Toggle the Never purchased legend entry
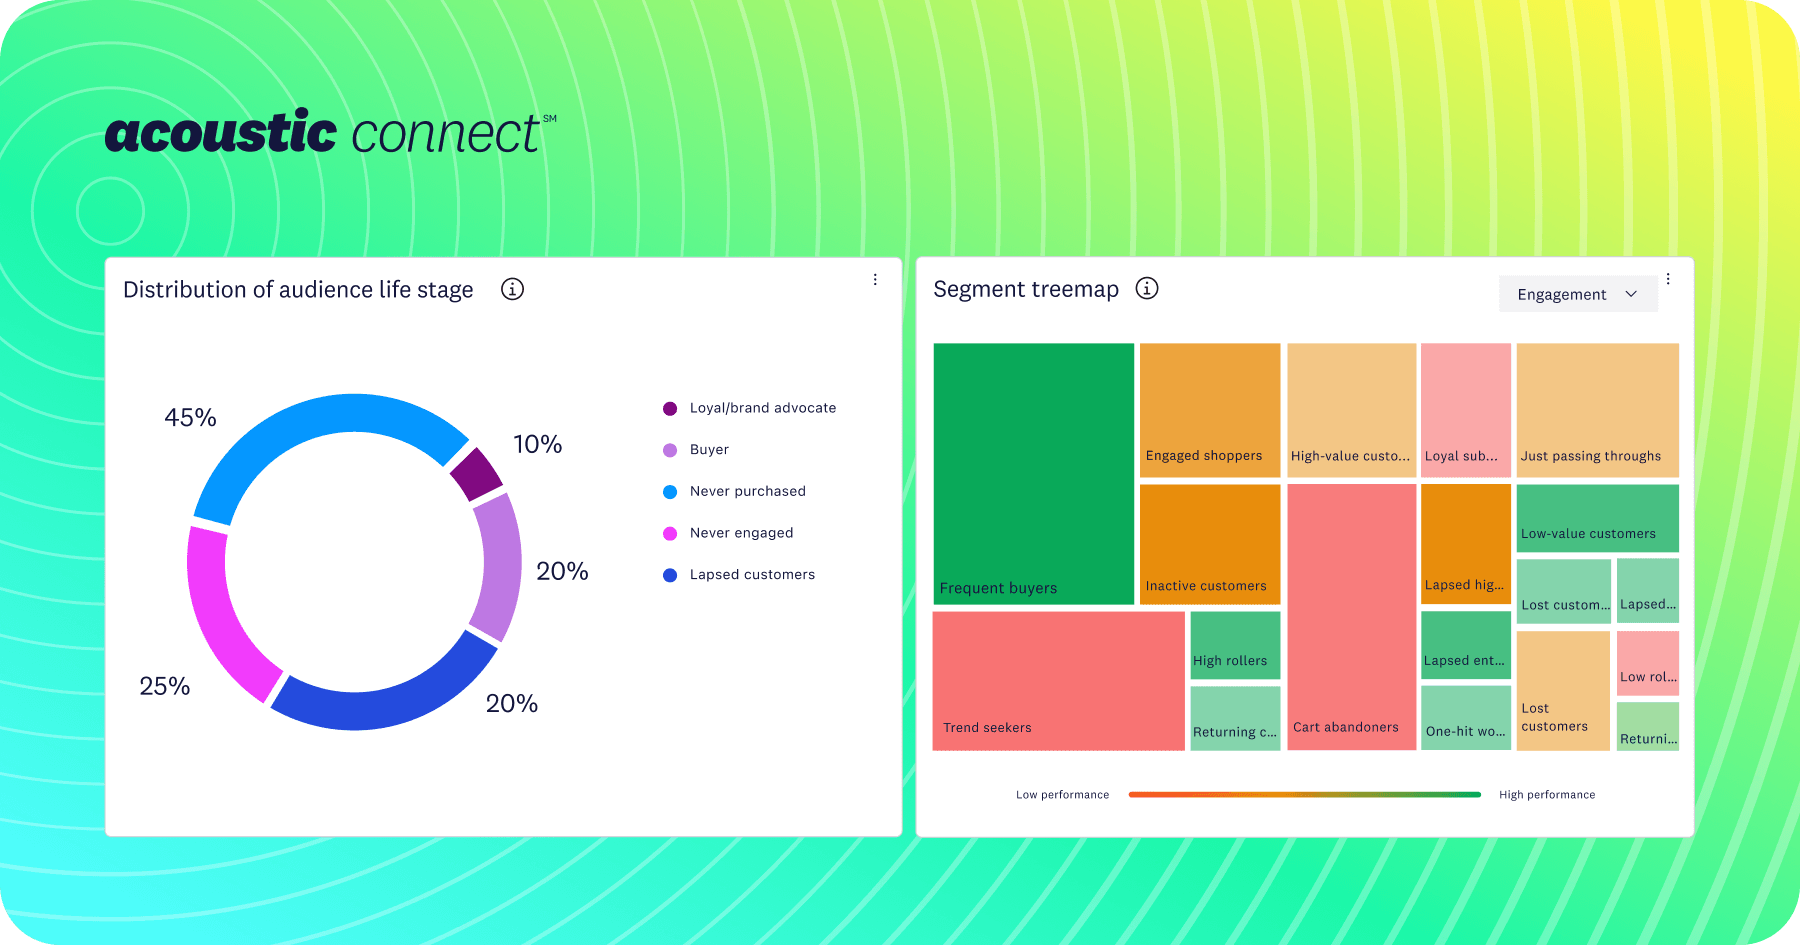1800x945 pixels. 747,491
